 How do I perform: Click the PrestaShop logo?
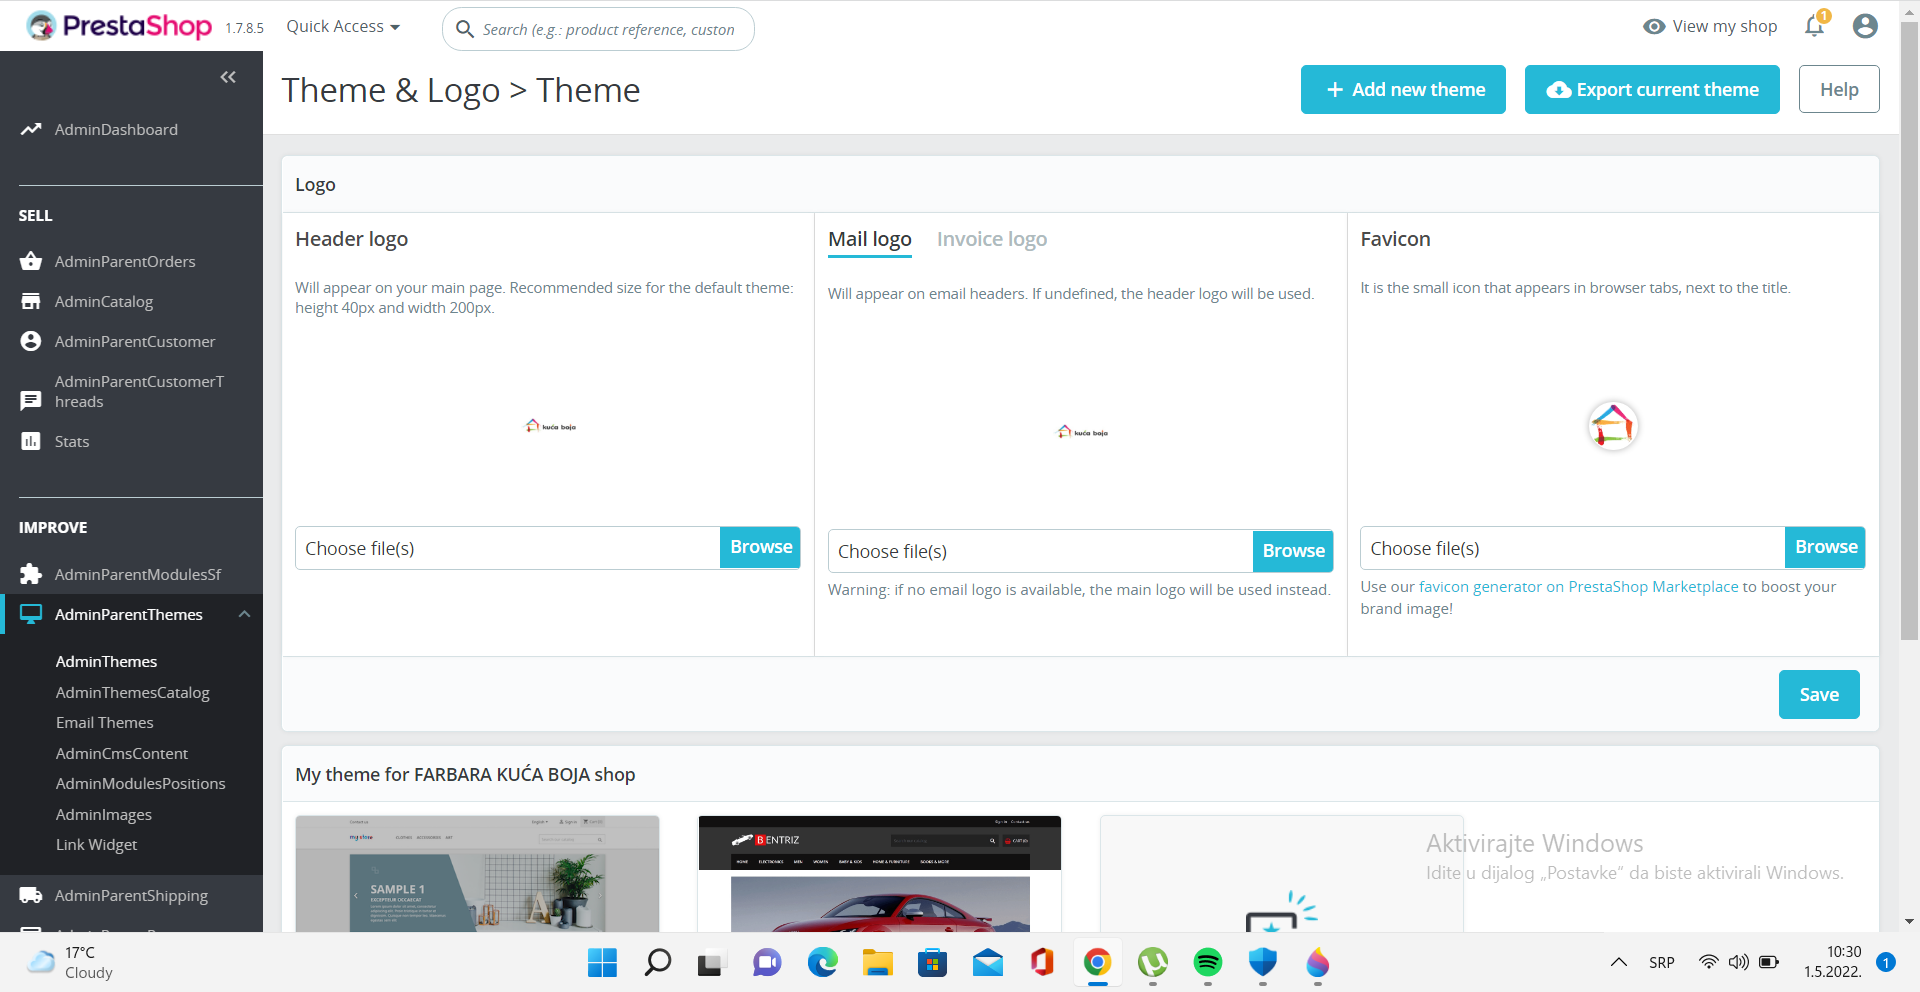point(119,26)
